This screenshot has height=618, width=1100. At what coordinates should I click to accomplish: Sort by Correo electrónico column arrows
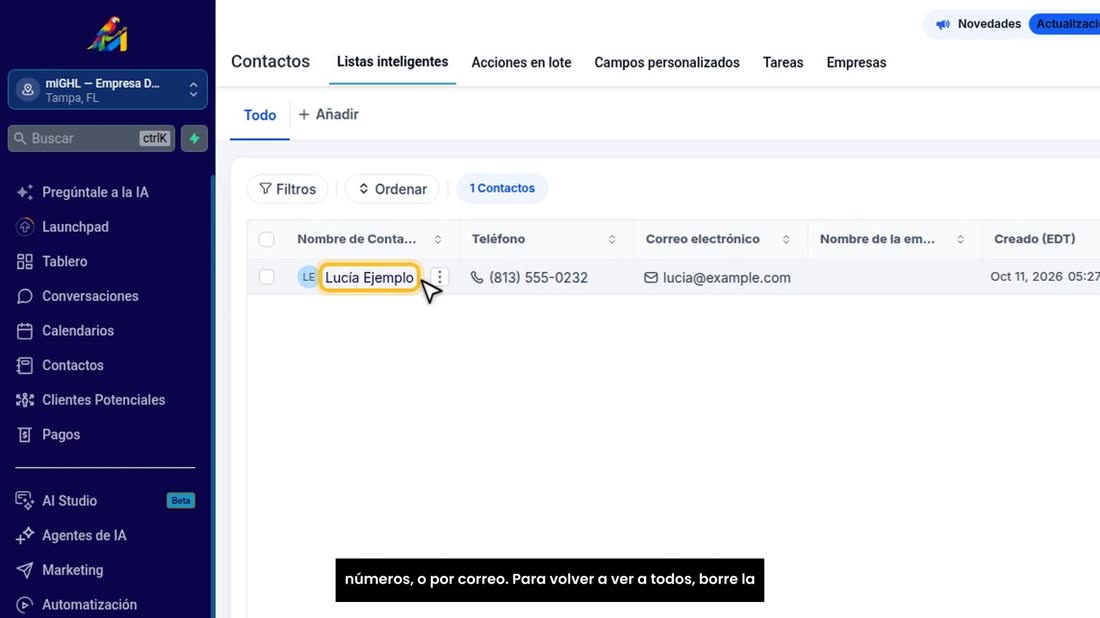(x=786, y=239)
